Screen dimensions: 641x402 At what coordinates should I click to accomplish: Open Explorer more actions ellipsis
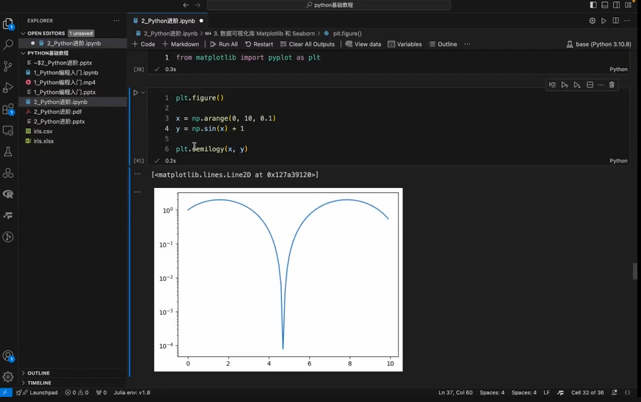117,20
